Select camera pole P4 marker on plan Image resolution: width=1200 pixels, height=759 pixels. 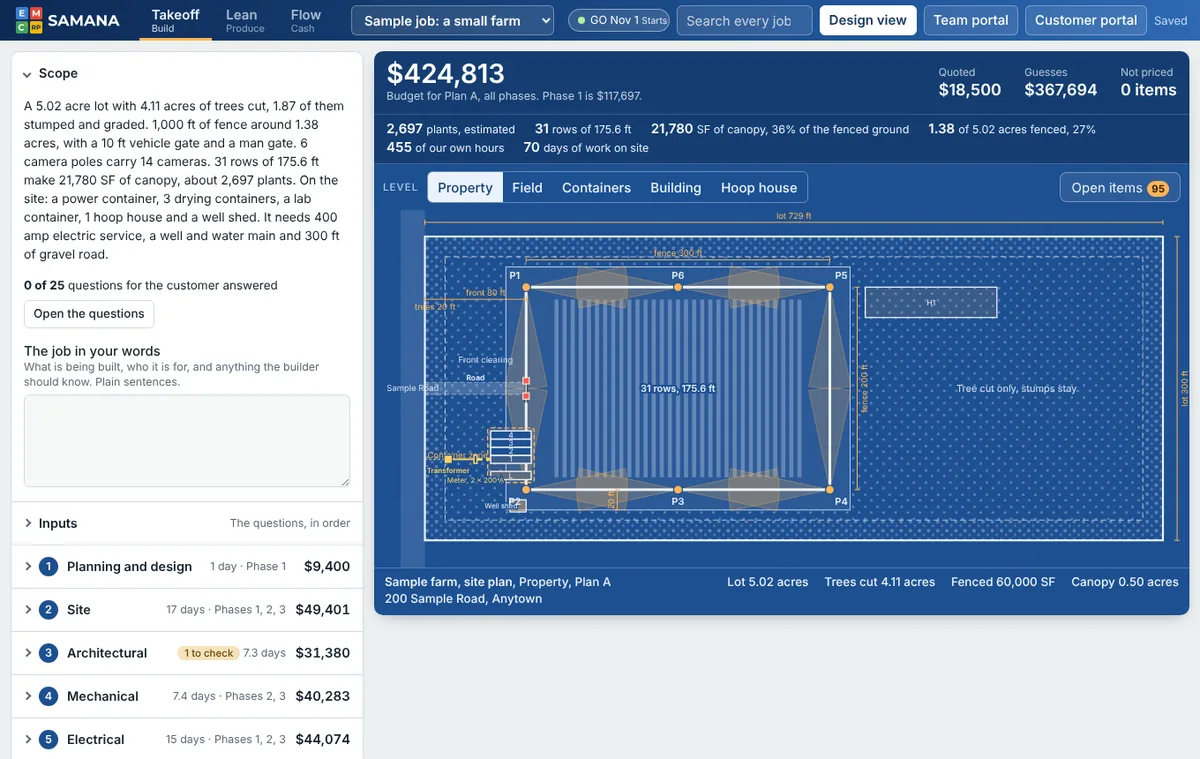[x=830, y=489]
